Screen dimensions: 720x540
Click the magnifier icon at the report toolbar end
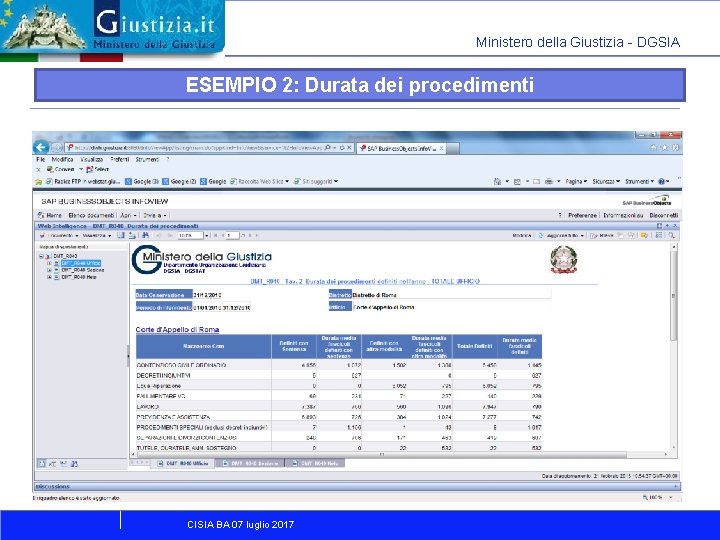[671, 236]
